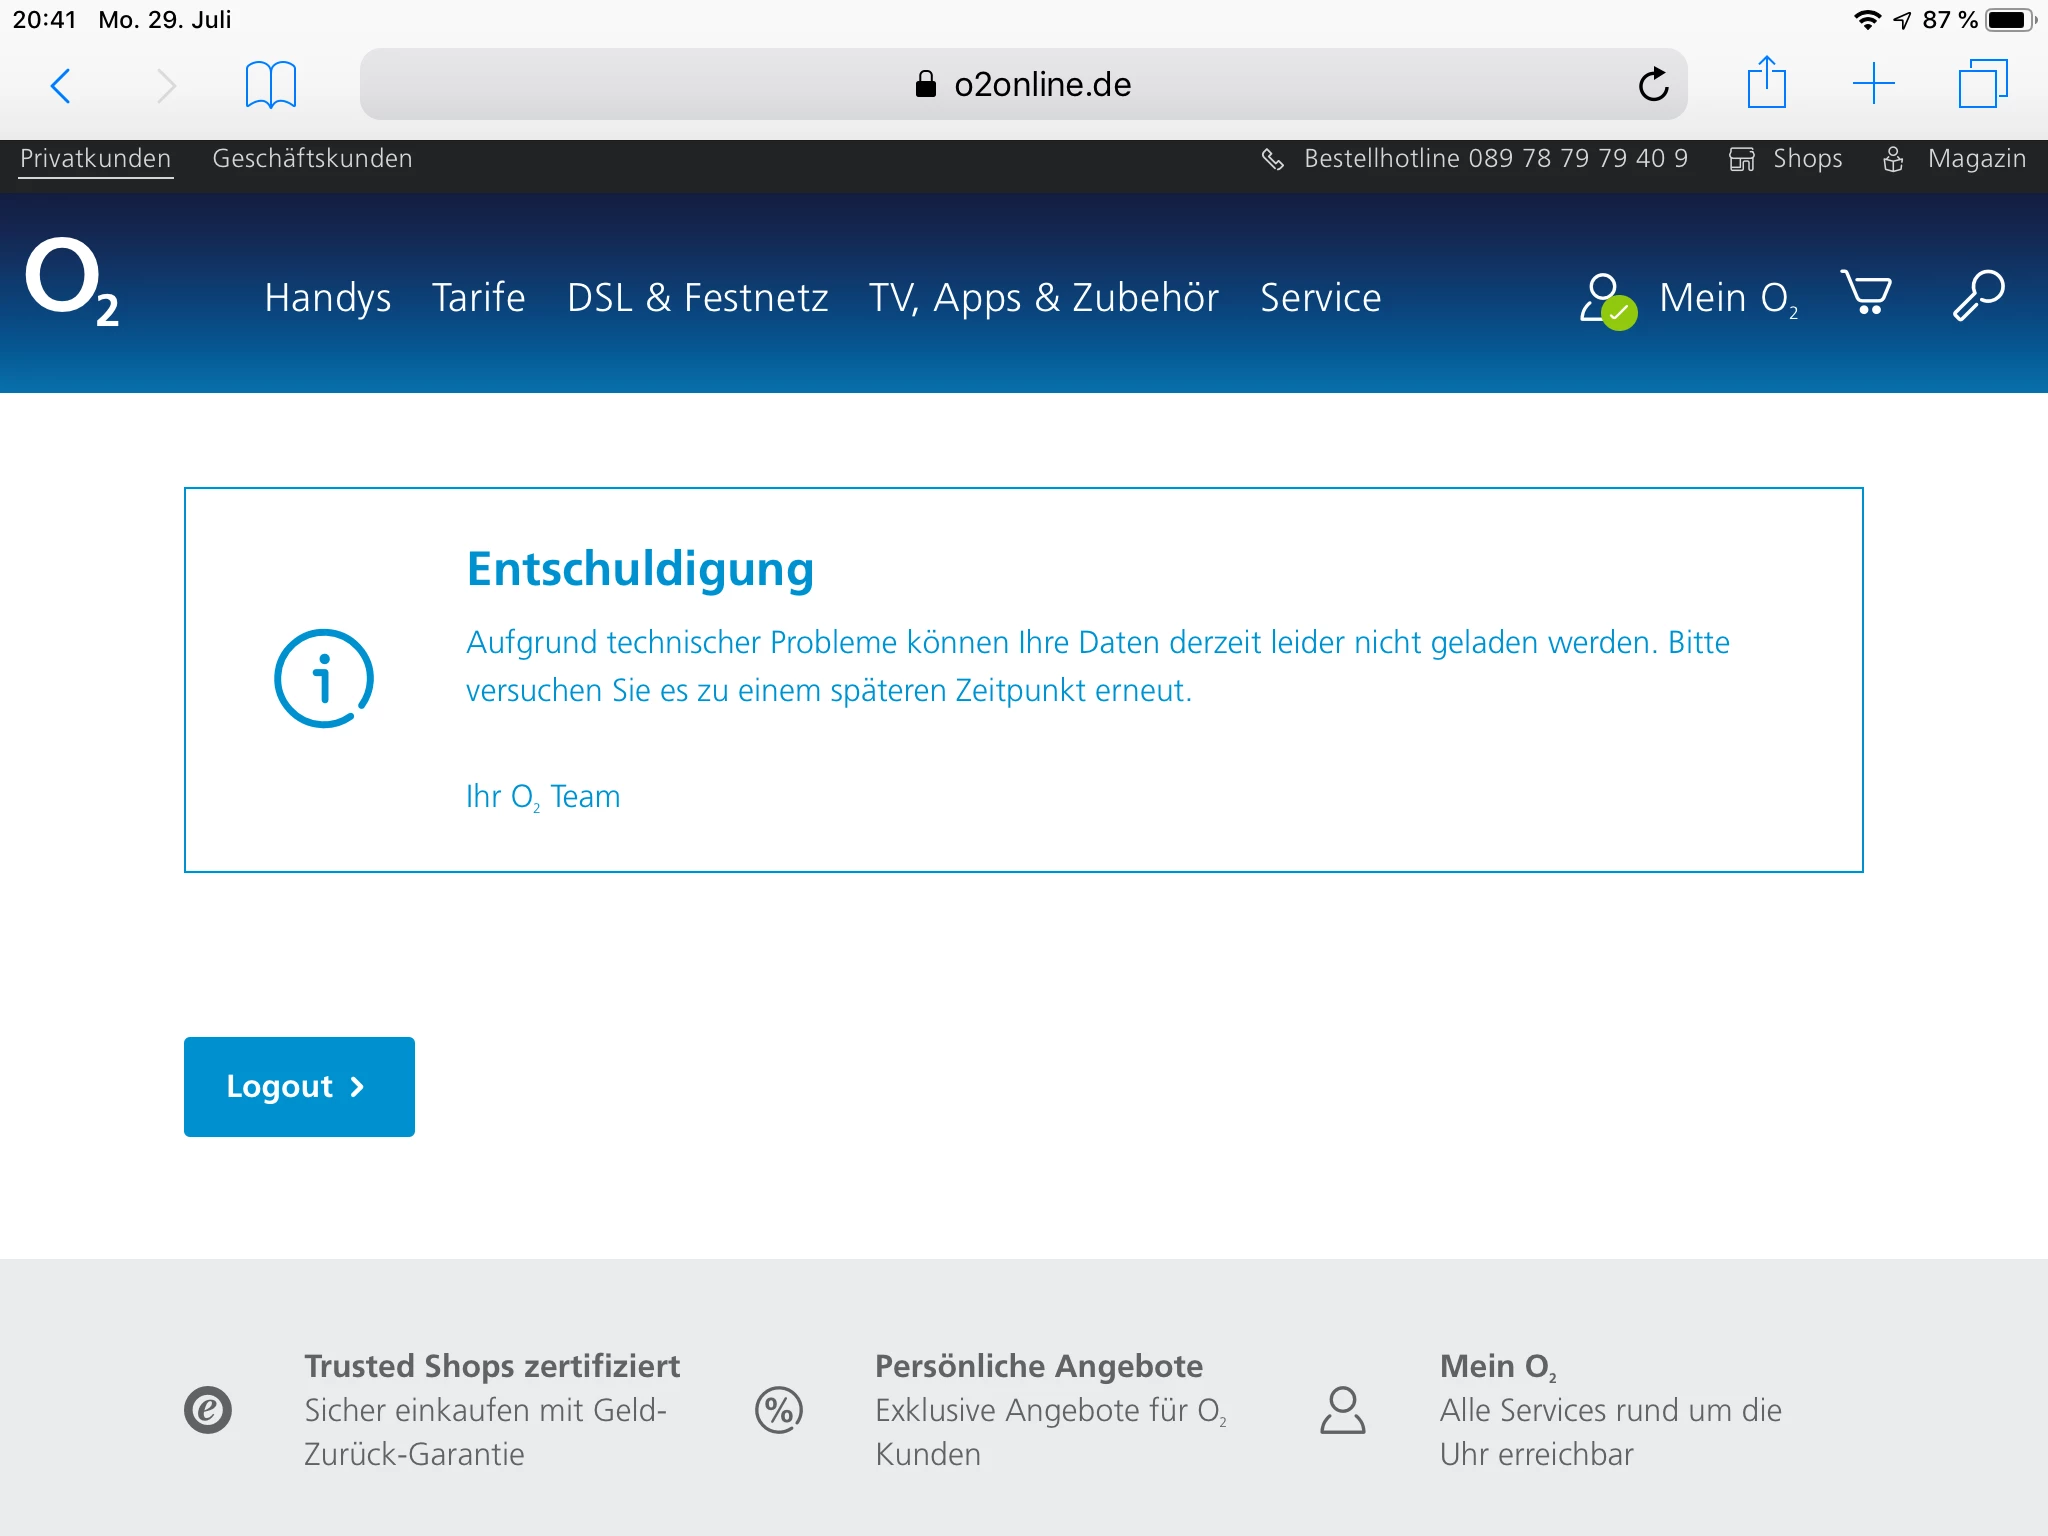
Task: Open the shopping cart icon
Action: [1866, 294]
